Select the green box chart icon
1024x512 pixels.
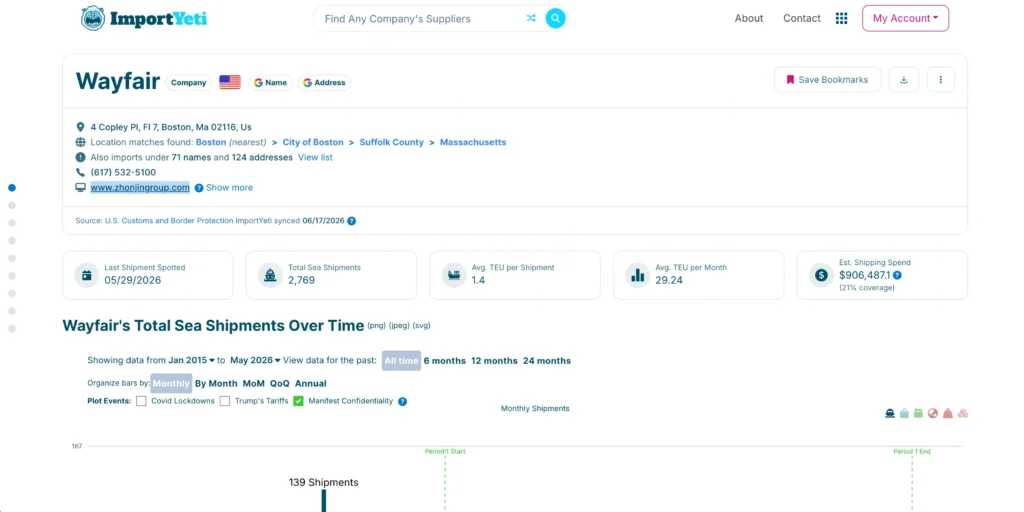[918, 413]
